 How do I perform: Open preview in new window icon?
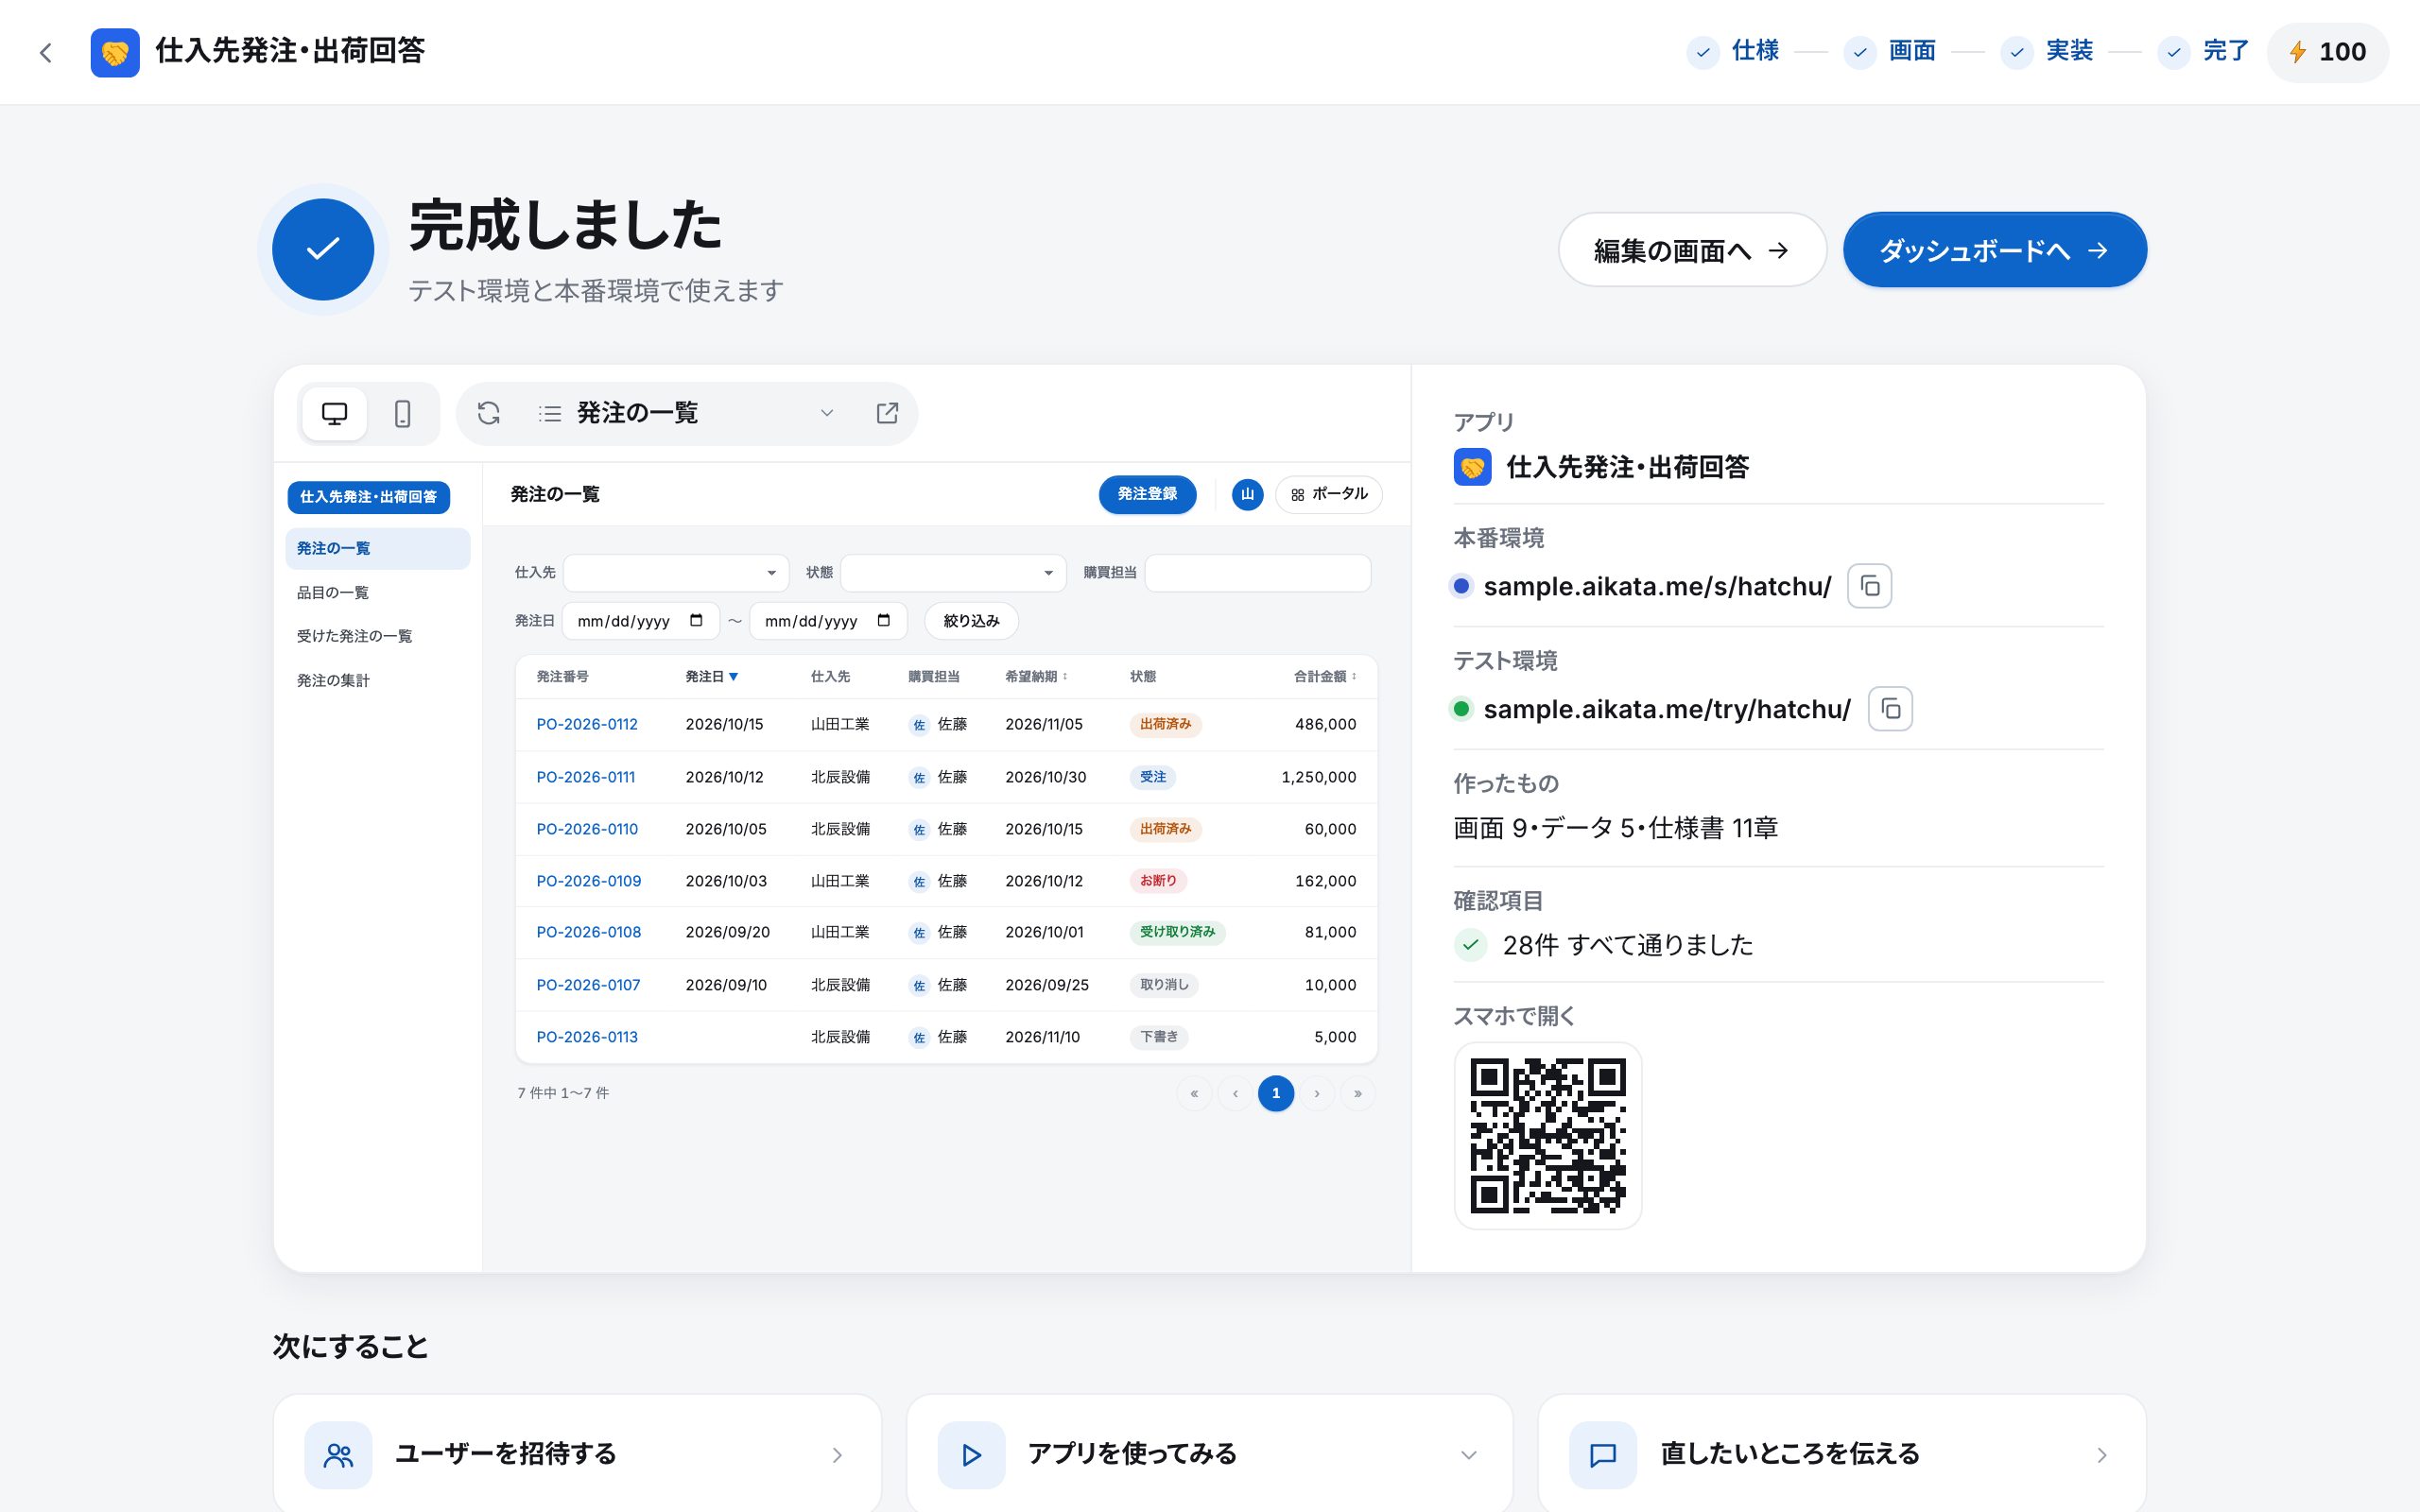pos(887,413)
